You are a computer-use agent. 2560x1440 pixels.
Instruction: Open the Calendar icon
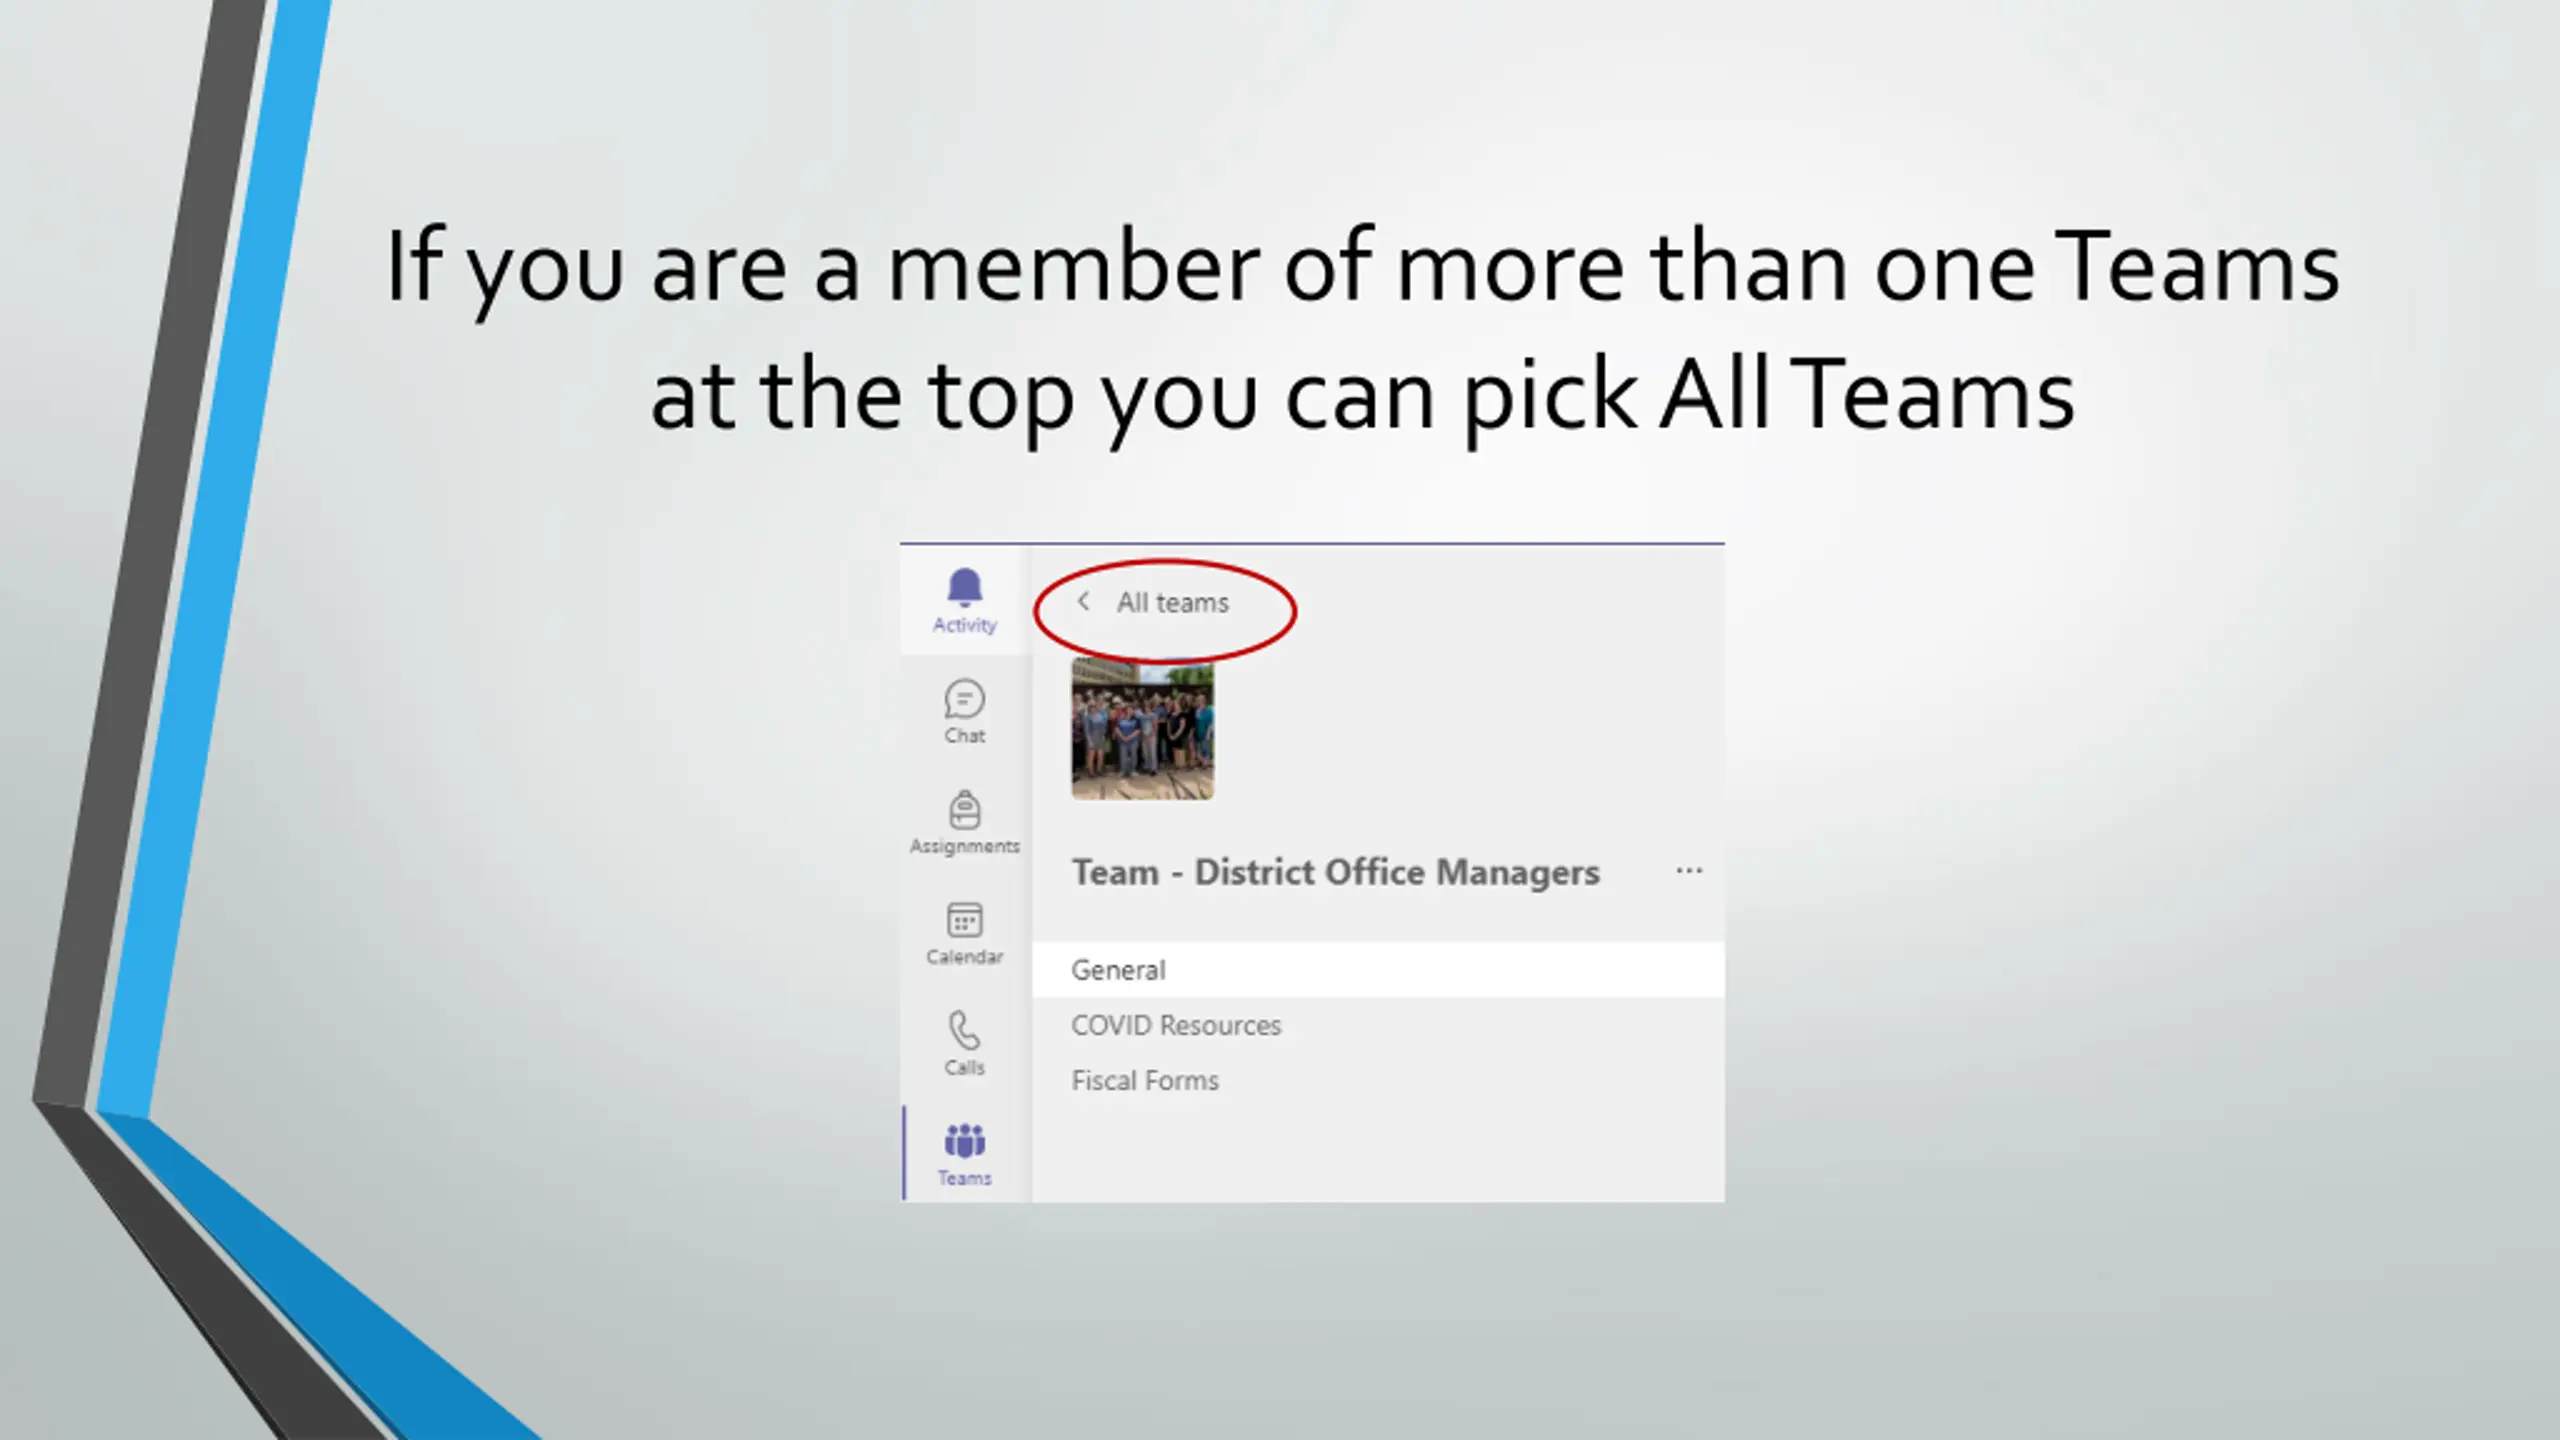point(964,920)
